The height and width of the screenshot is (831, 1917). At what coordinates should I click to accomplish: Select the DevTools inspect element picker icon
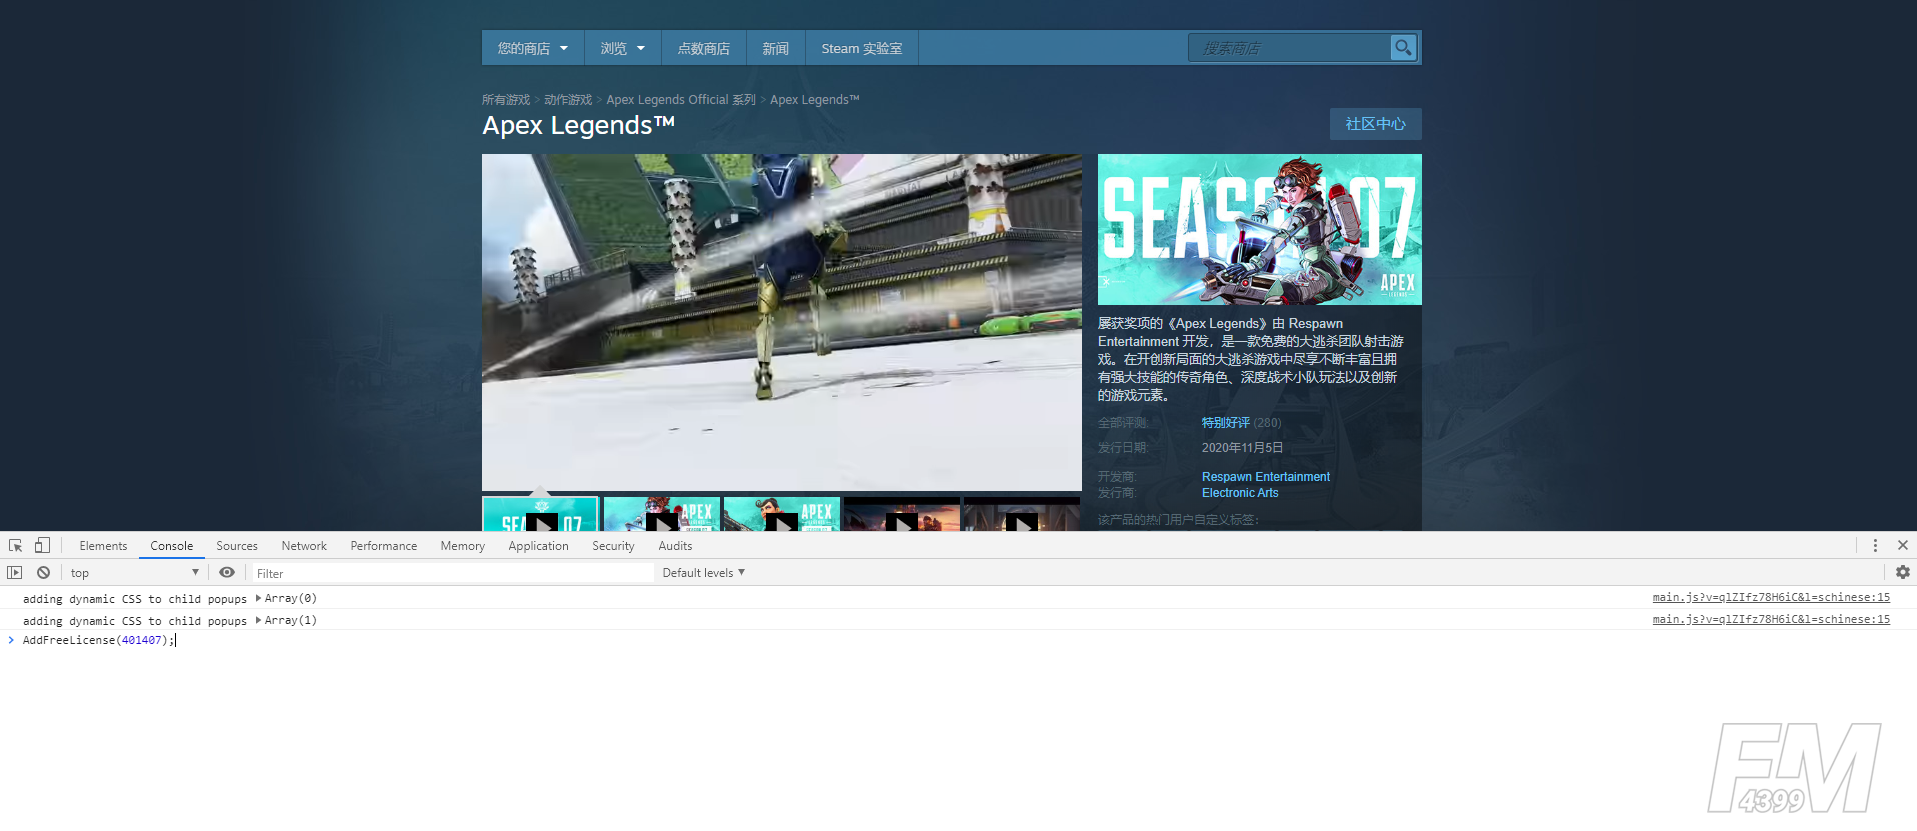pyautogui.click(x=16, y=546)
